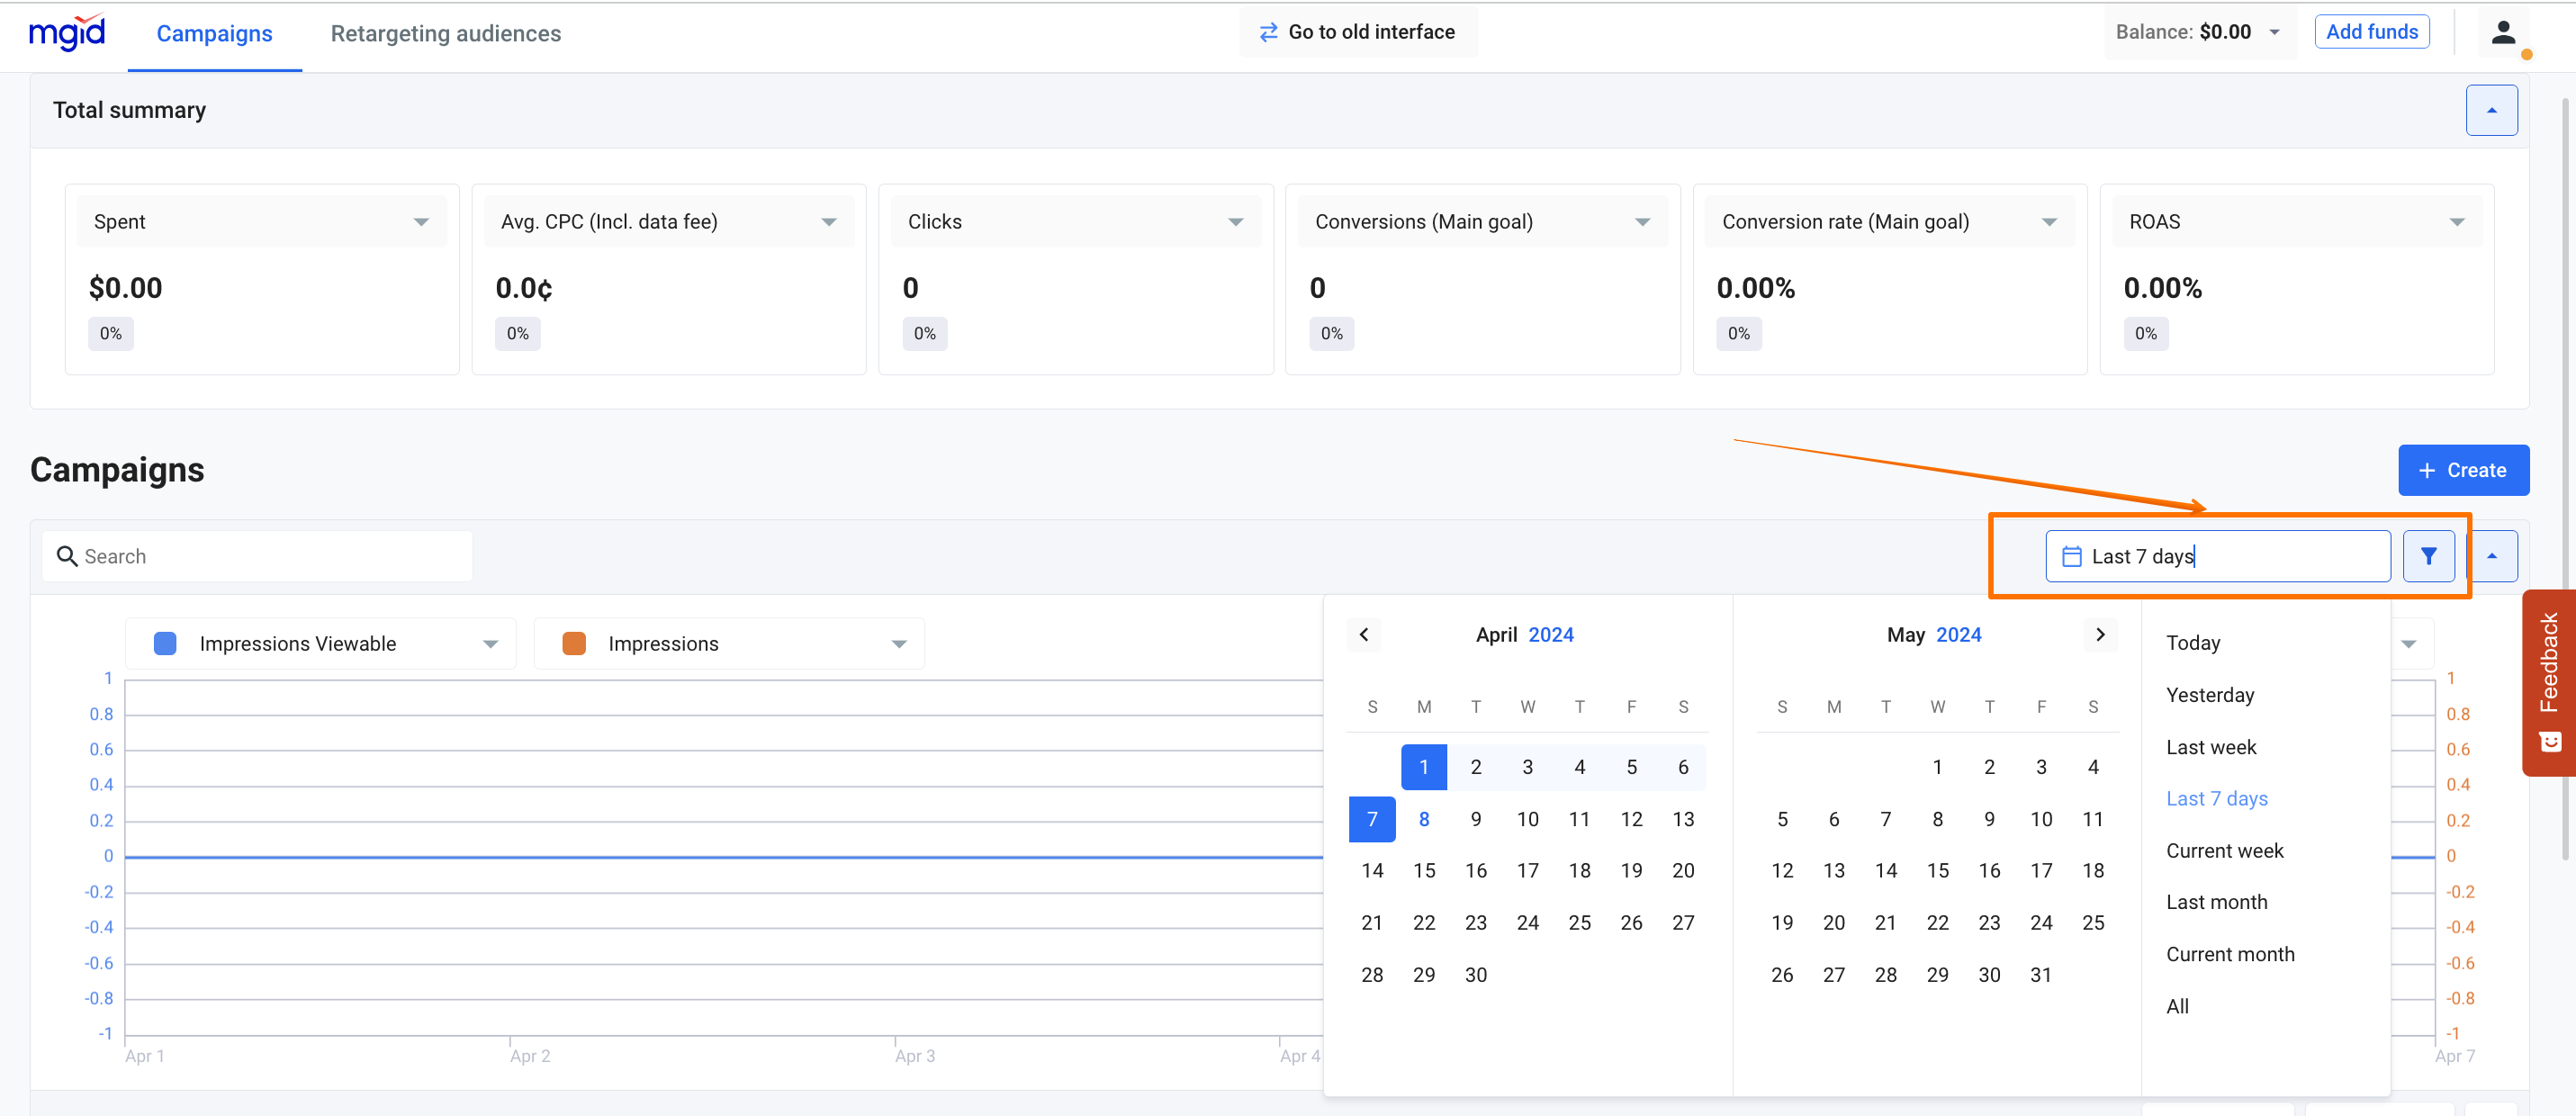Screen dimensions: 2576x1116
Task: Open the Balance dropdown
Action: tap(2274, 32)
